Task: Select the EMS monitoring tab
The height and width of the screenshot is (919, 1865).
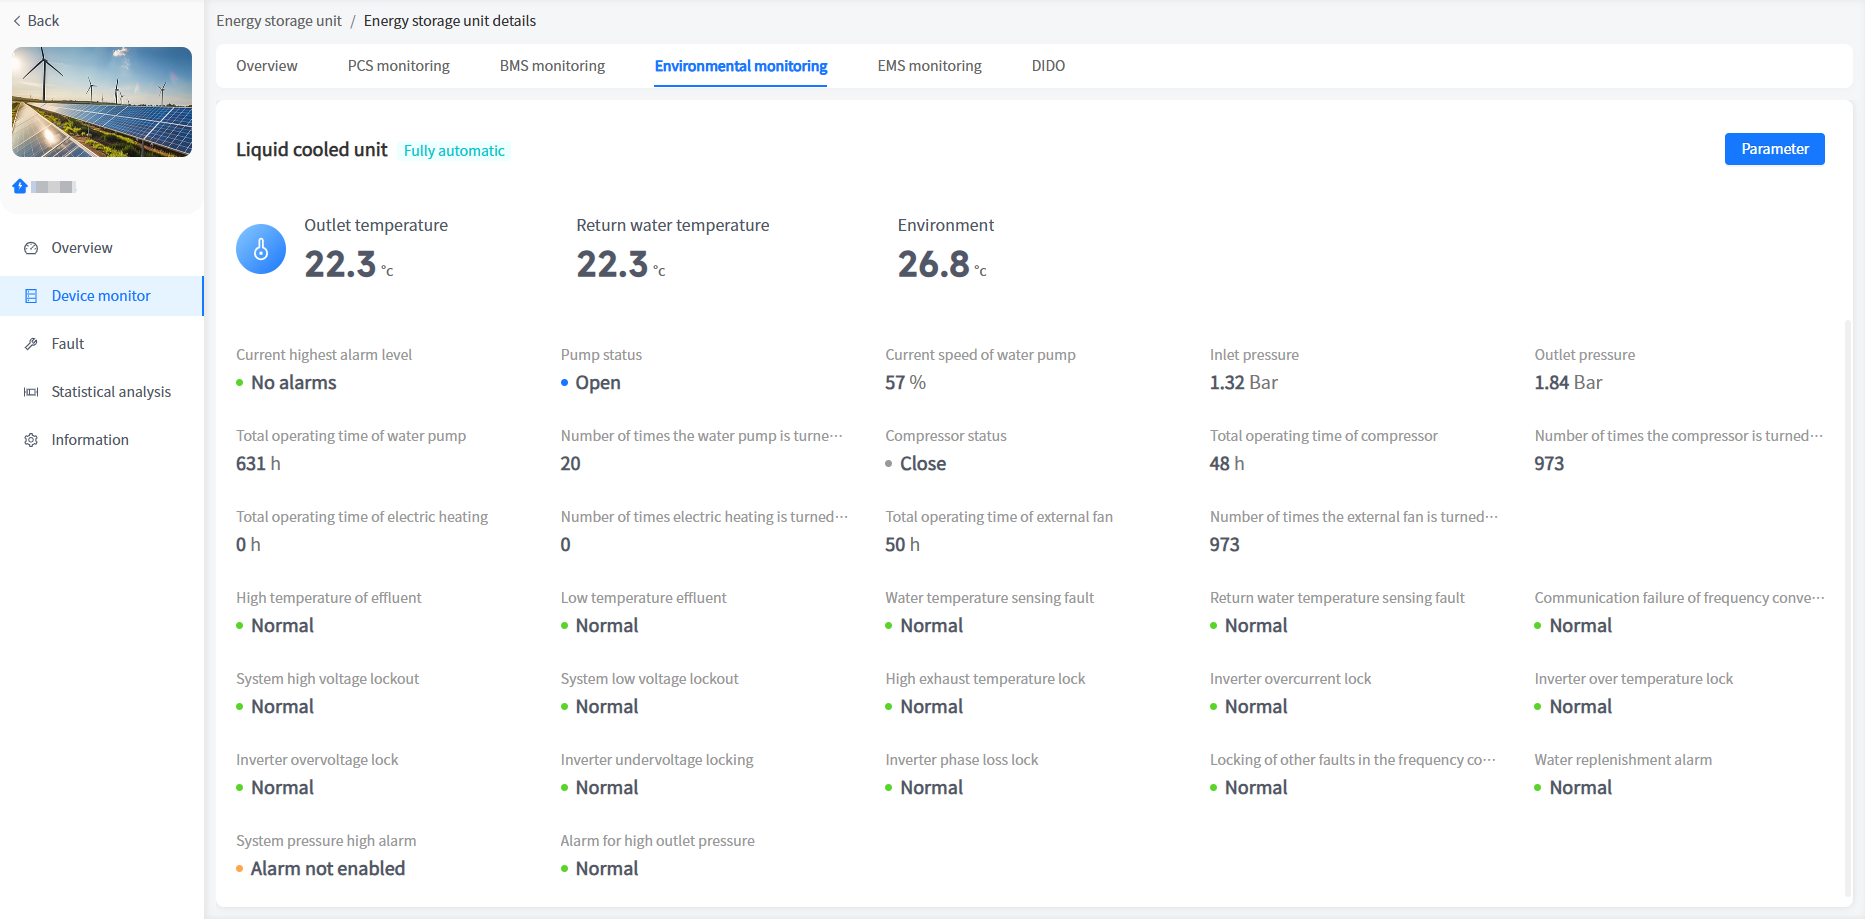Action: (929, 66)
